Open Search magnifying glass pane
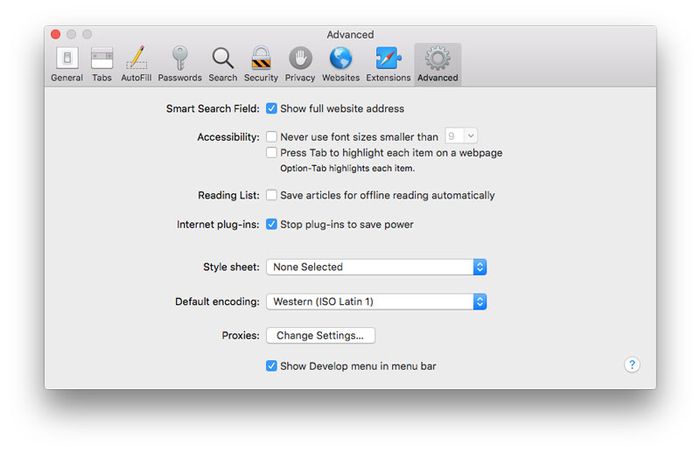The width and height of the screenshot is (700, 452). click(223, 64)
